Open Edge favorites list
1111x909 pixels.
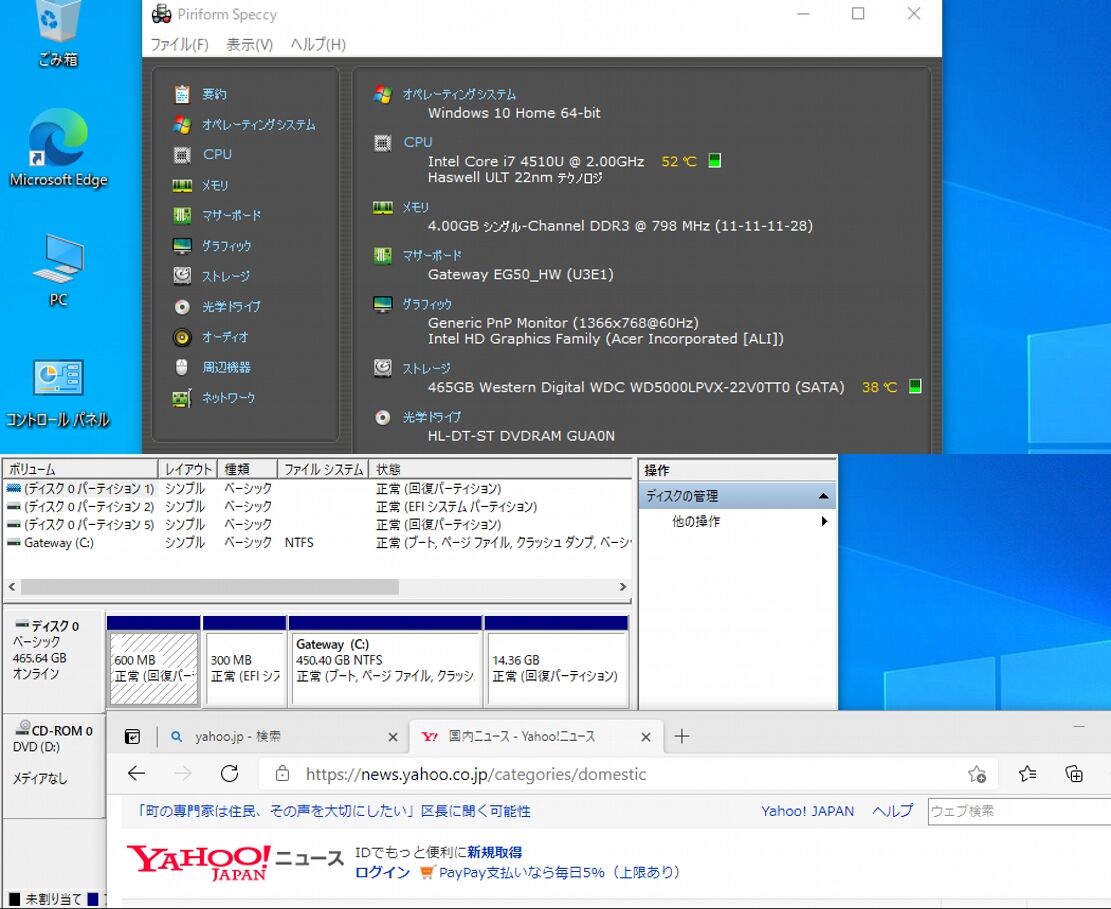1027,774
